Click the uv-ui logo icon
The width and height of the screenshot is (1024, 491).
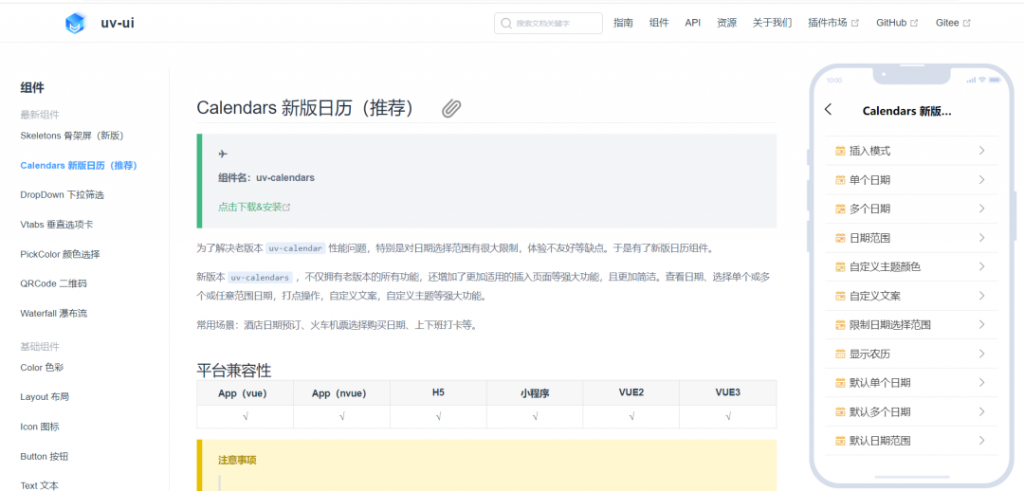(75, 24)
